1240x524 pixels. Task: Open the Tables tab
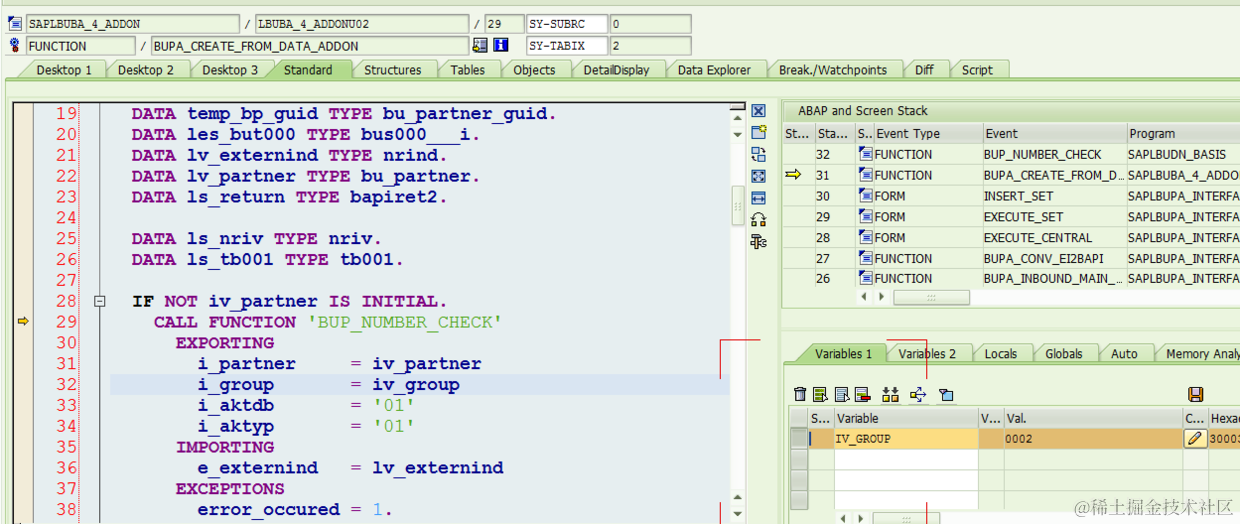click(x=467, y=70)
